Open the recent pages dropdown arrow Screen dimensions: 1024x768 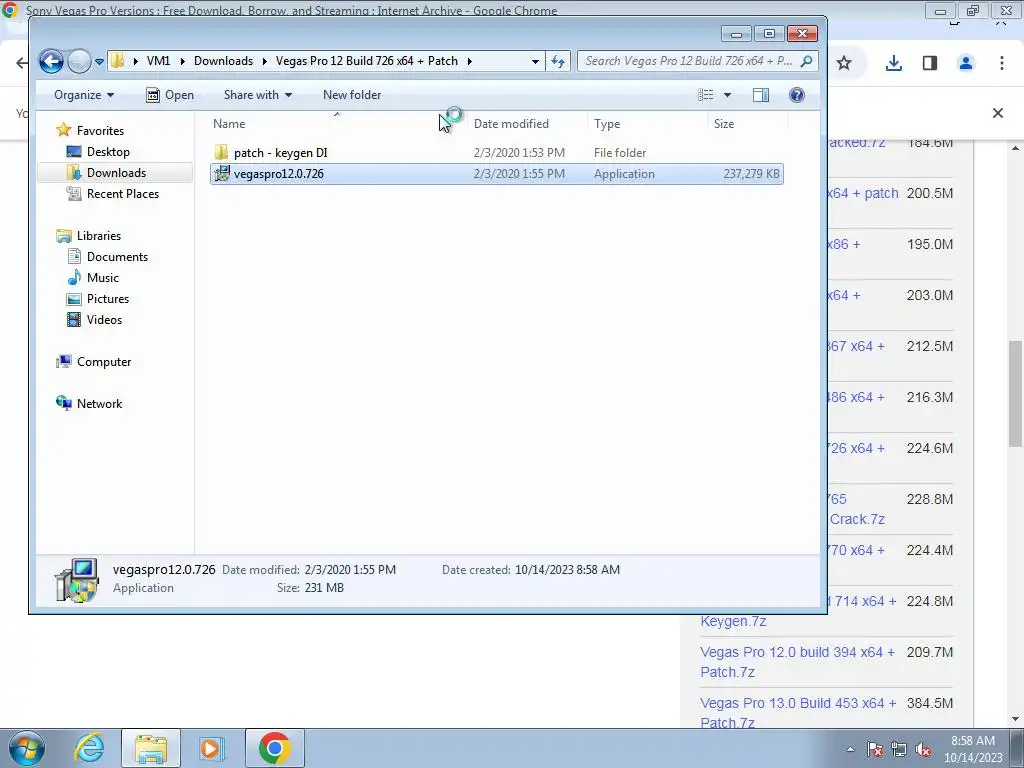click(x=99, y=61)
